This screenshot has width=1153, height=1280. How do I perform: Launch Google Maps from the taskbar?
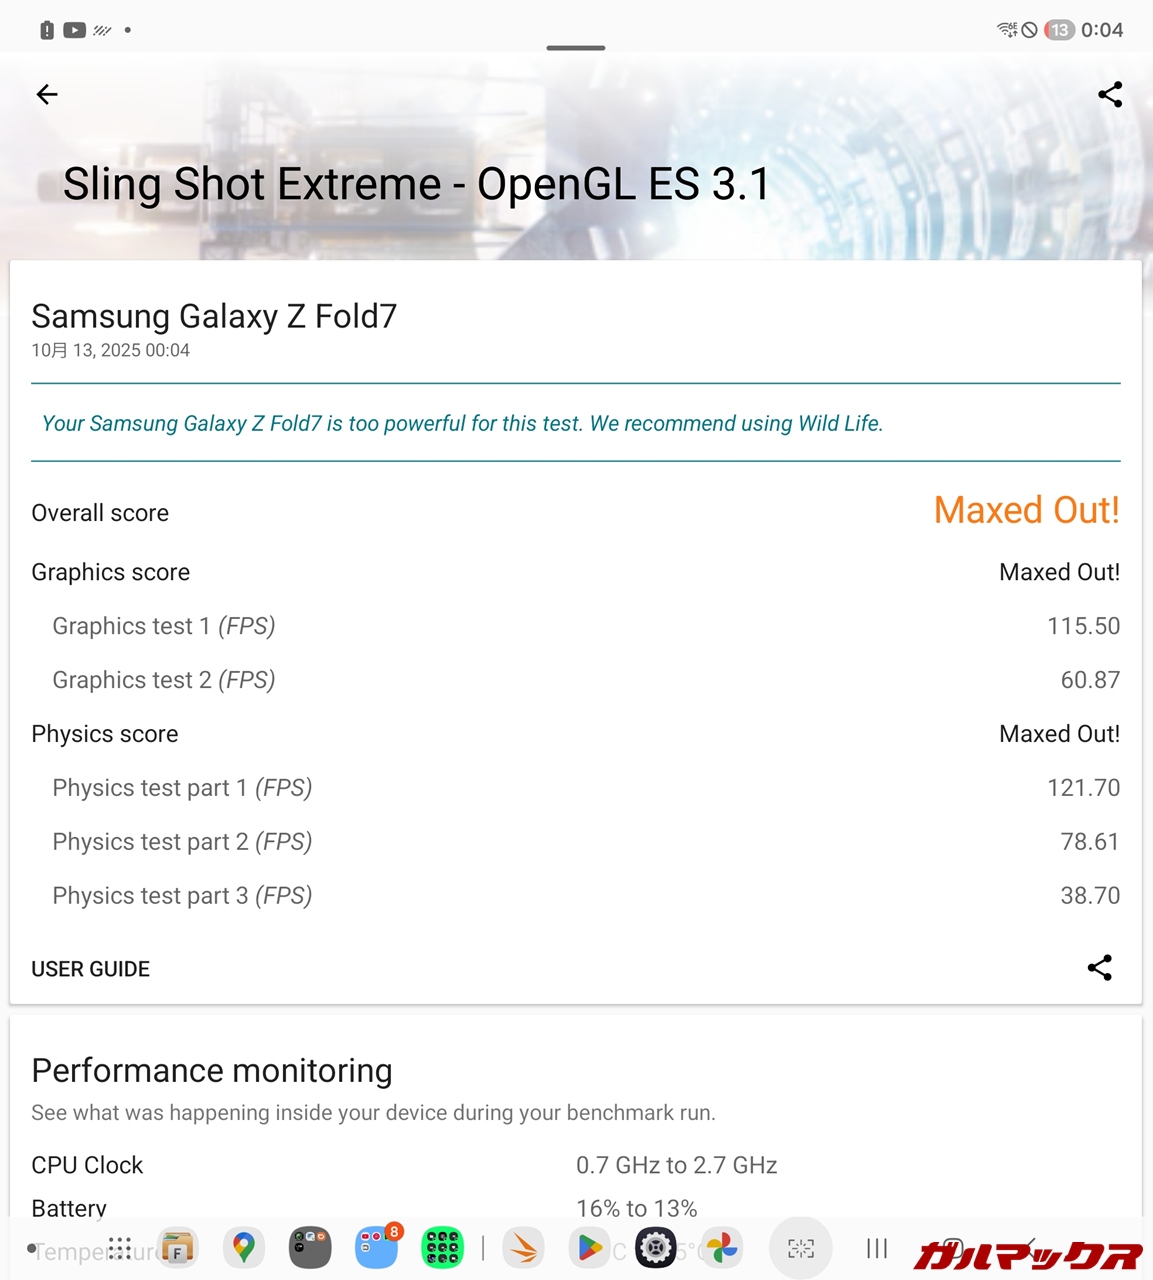(243, 1248)
